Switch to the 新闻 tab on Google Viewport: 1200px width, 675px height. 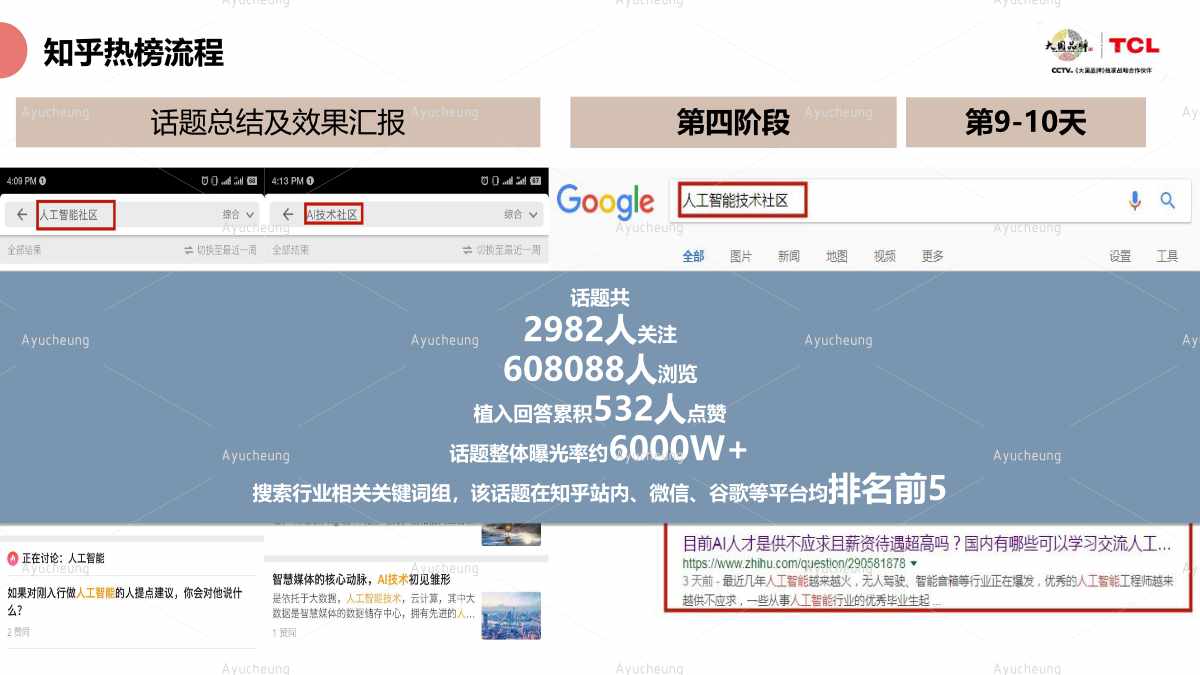788,256
